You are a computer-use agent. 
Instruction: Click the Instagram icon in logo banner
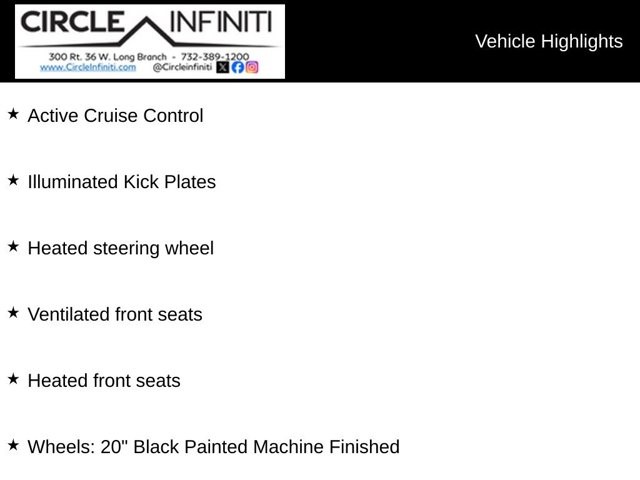pos(252,67)
